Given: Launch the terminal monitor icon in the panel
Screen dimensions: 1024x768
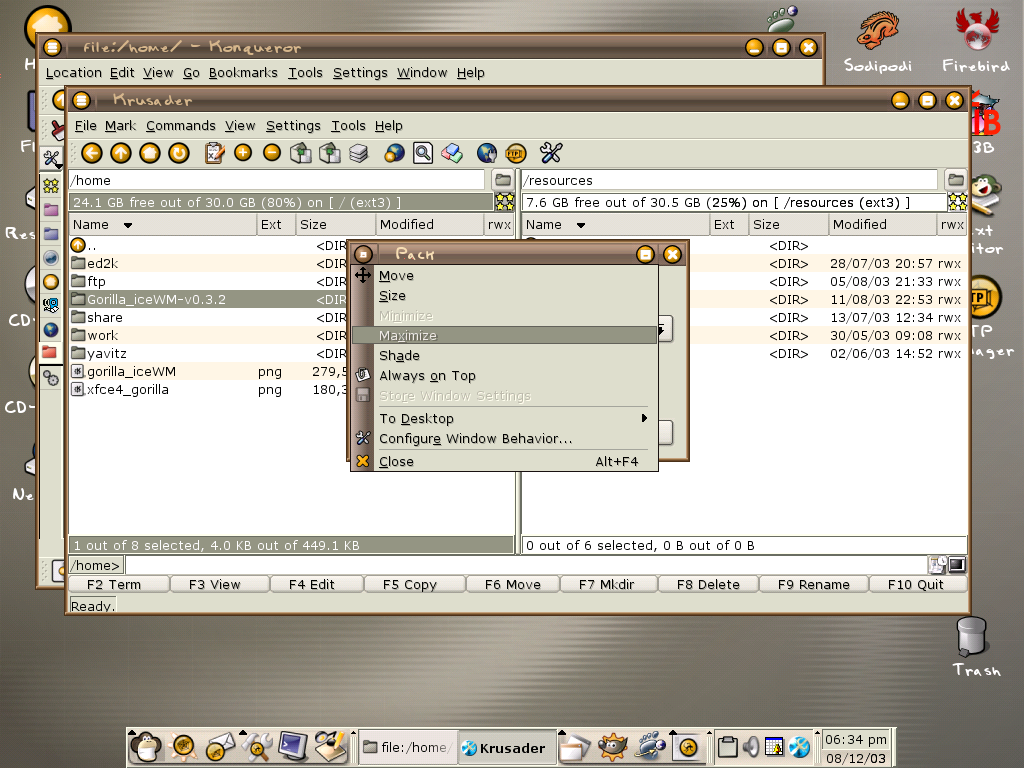Looking at the screenshot, I should tap(293, 746).
